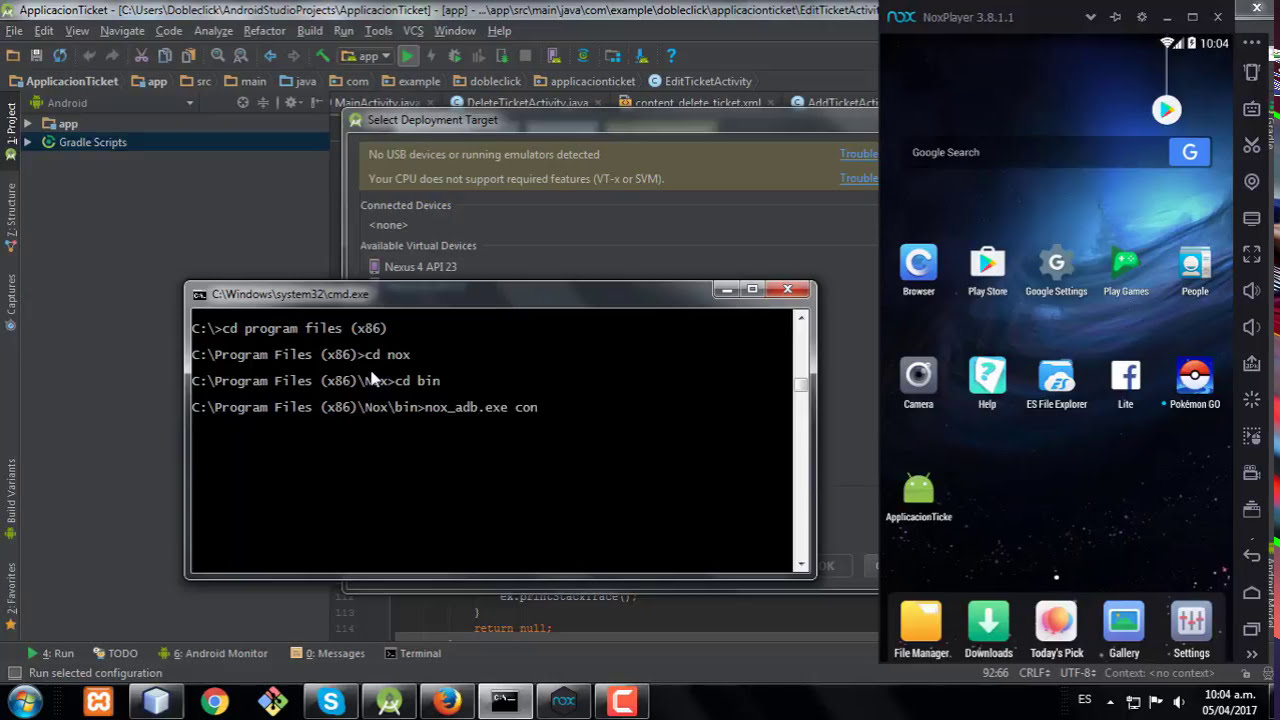Open Pokémon GO app in Nox
The image size is (1280, 720).
1194,384
